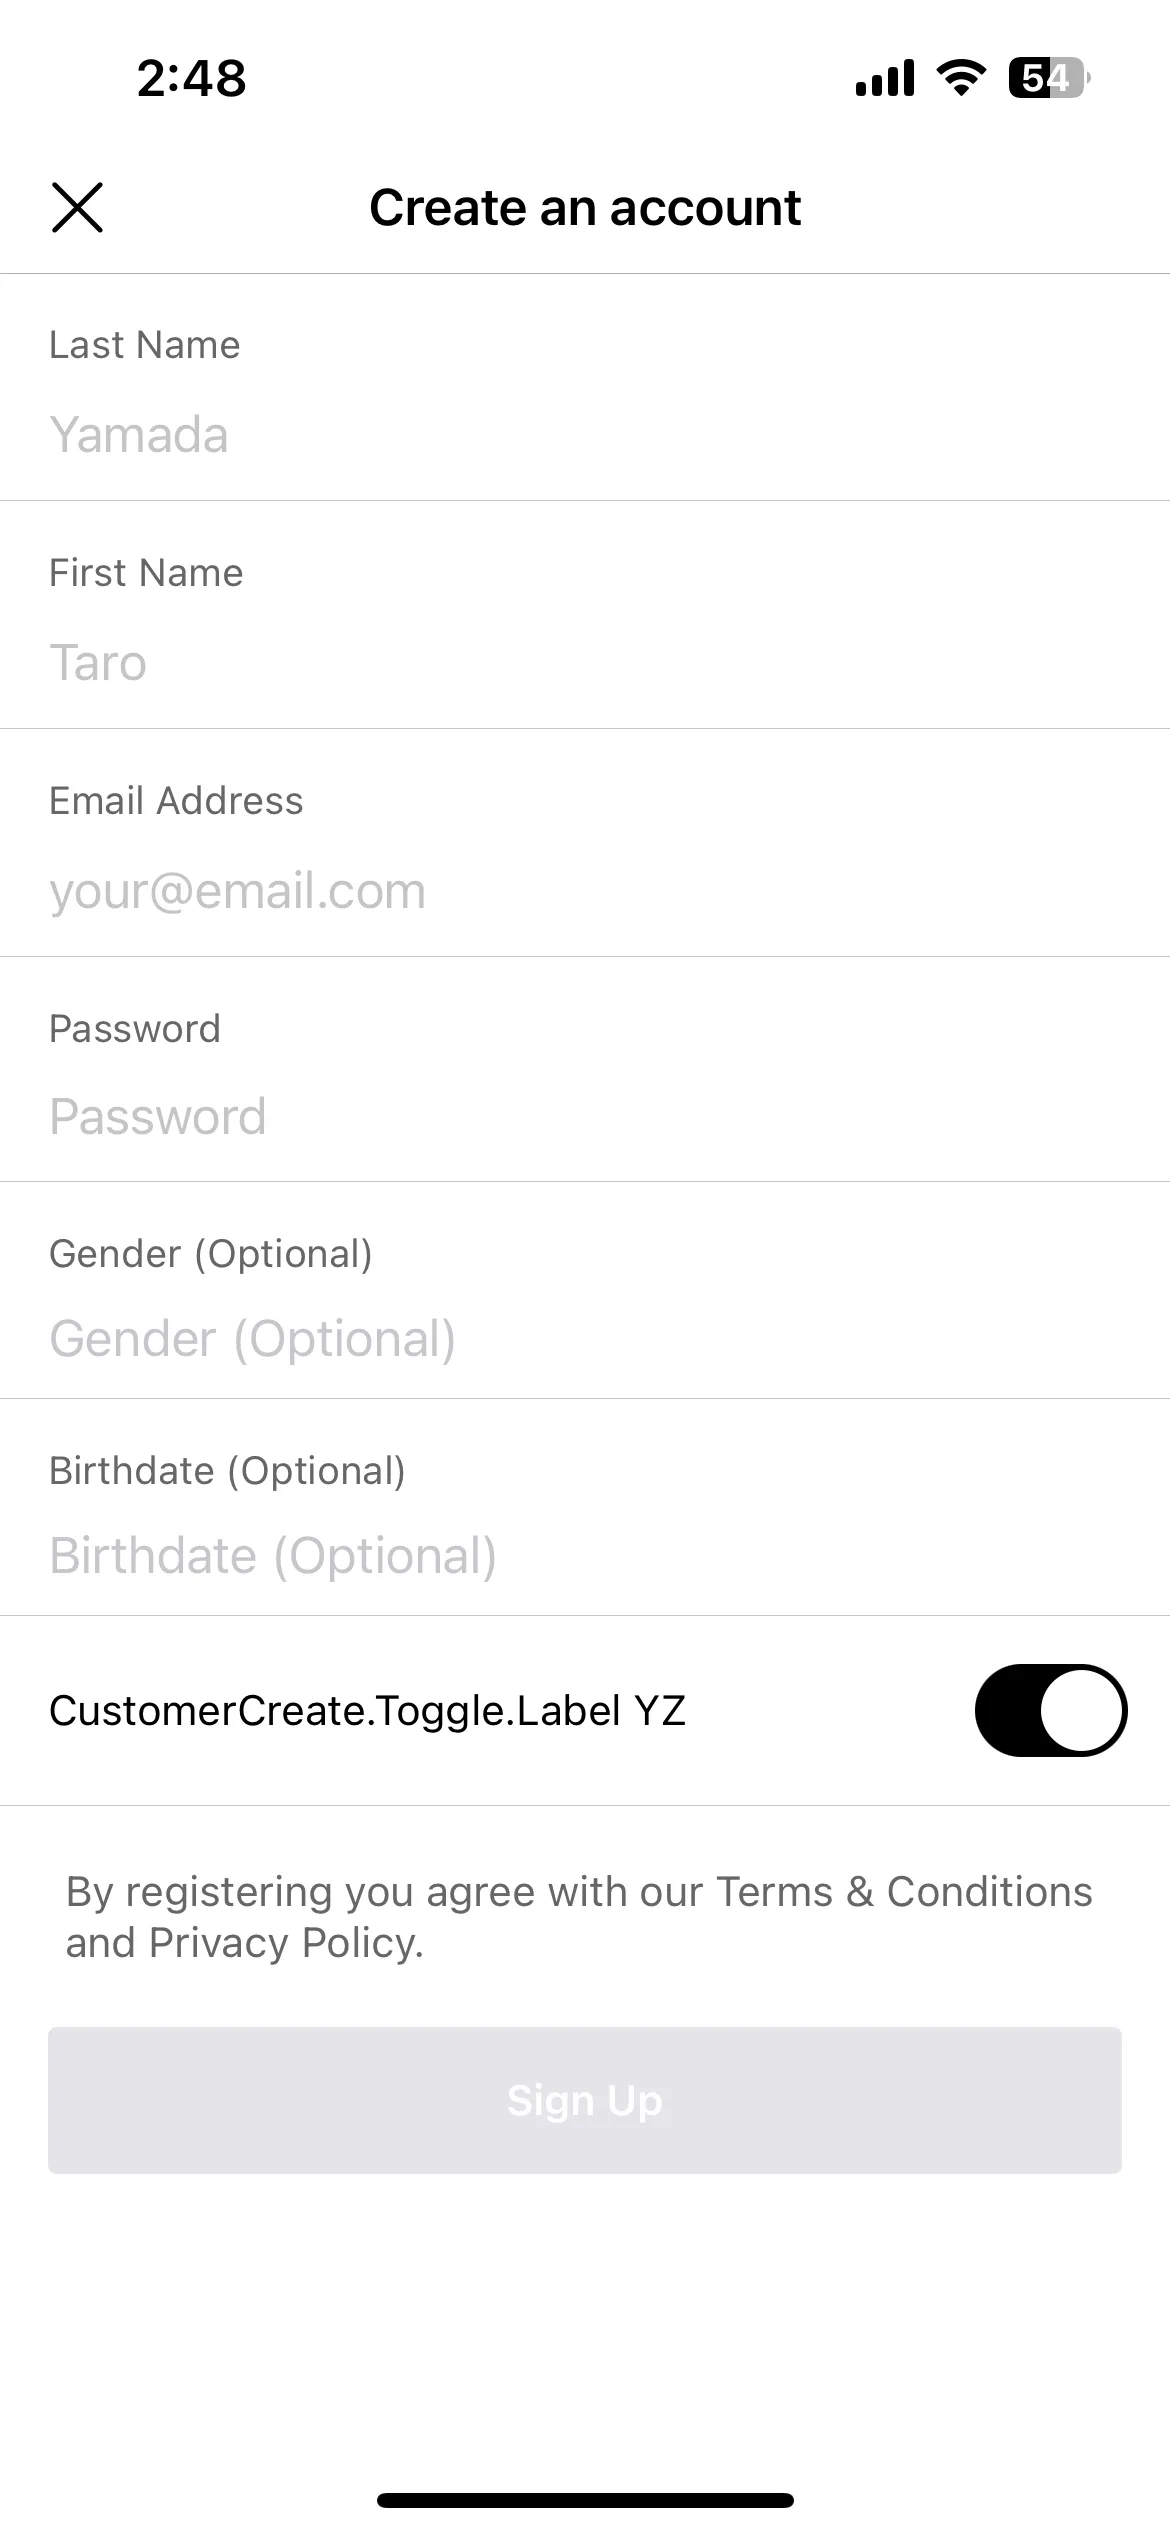Tap the Create an account header title
Screen dimensions: 1170x2532
(x=585, y=208)
